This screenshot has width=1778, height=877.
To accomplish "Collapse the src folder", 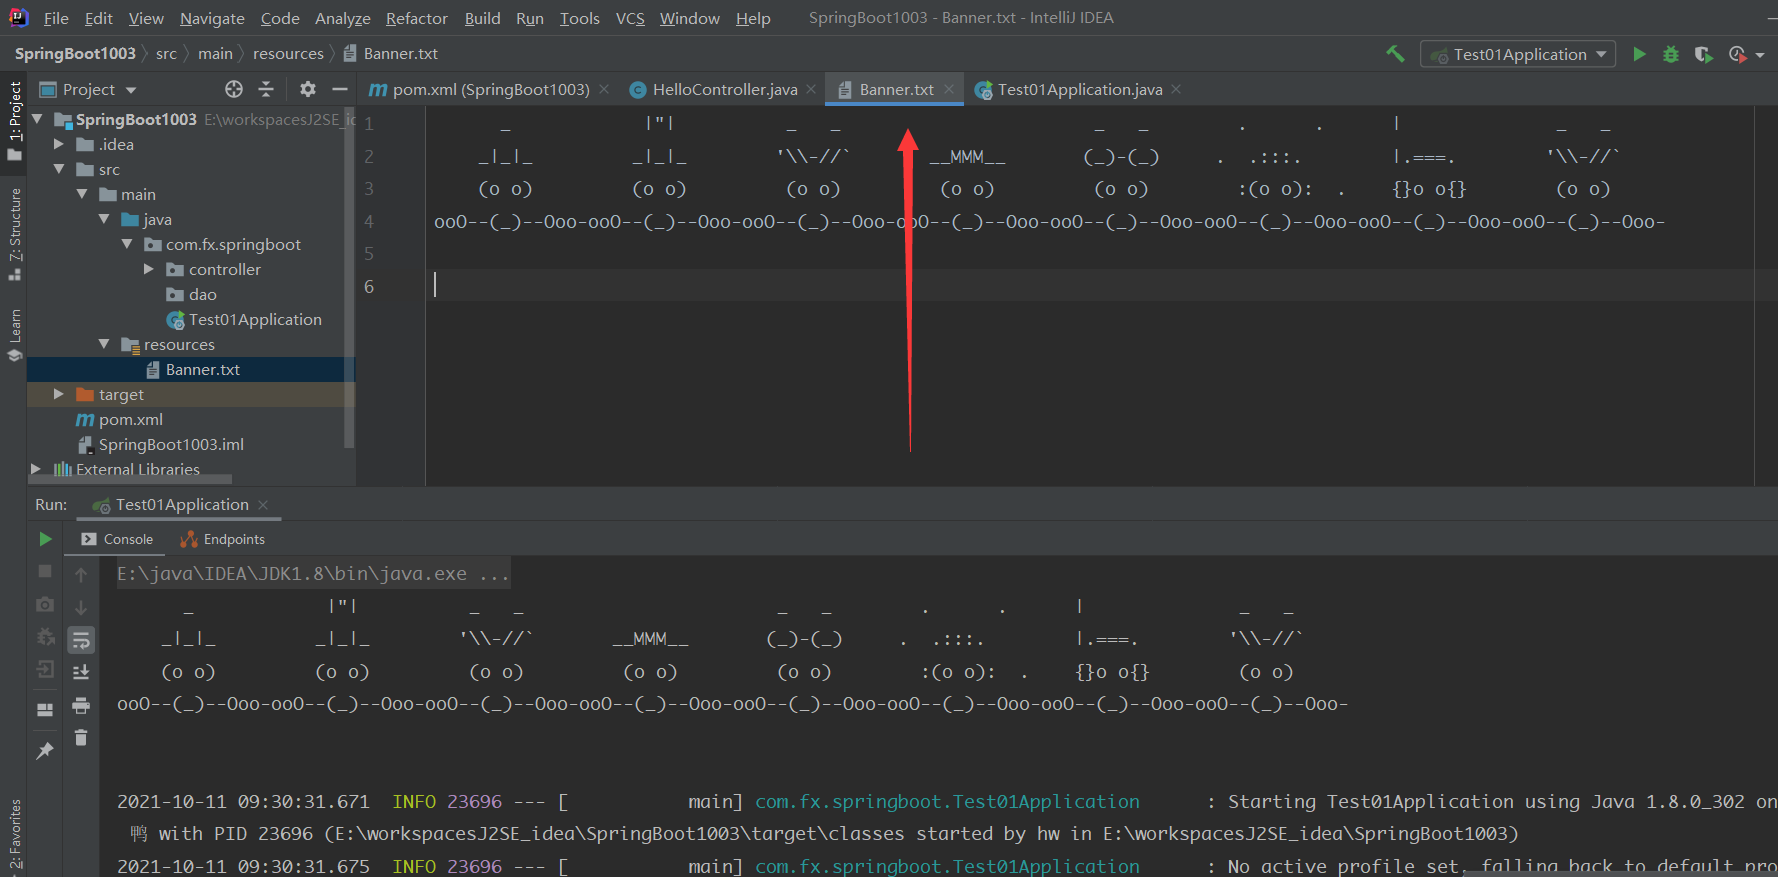I will pos(59,169).
